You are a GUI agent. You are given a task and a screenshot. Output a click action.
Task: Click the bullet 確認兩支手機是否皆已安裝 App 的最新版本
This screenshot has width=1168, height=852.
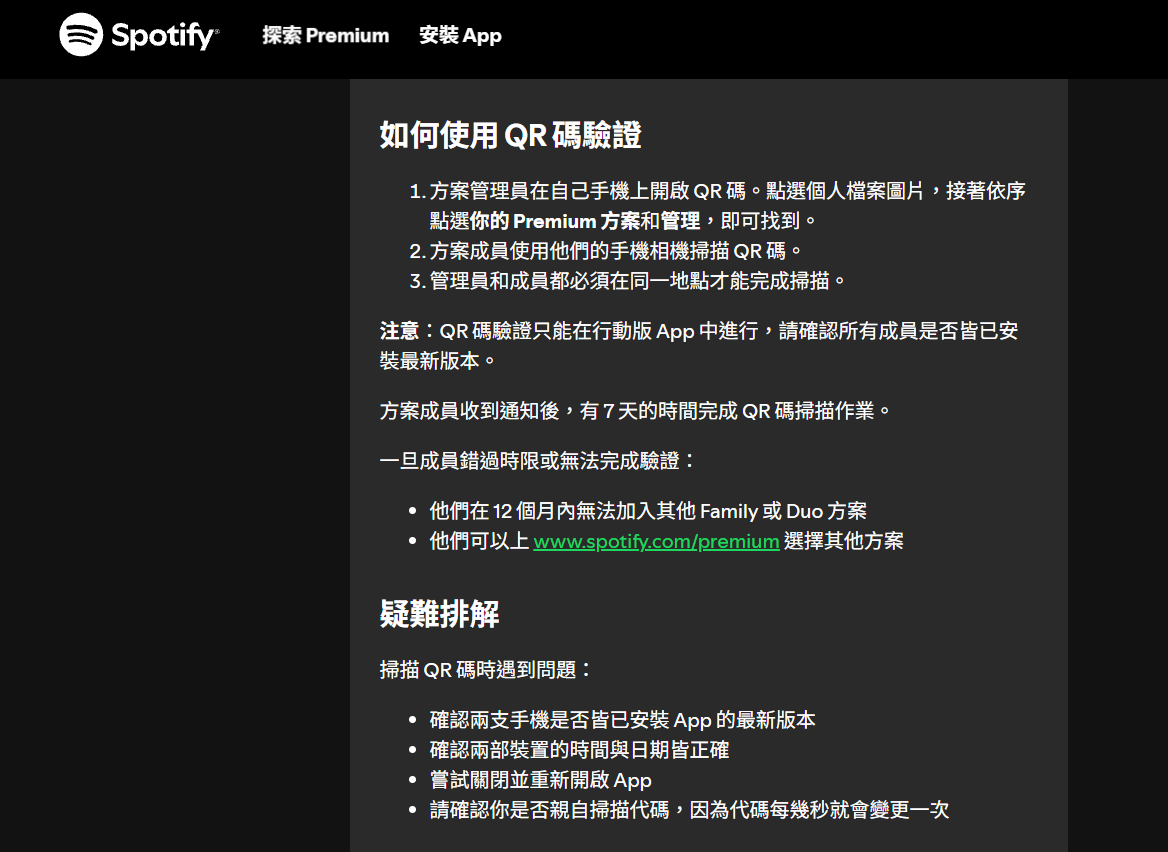click(622, 720)
